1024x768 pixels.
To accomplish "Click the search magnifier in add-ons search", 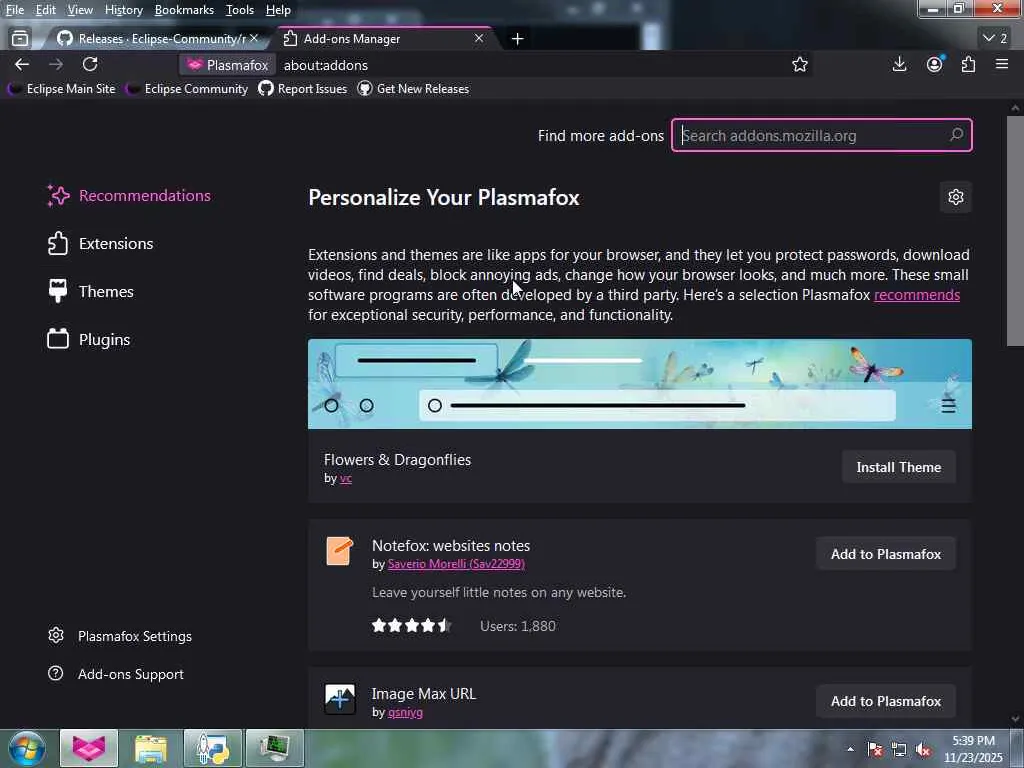I will pyautogui.click(x=956, y=135).
